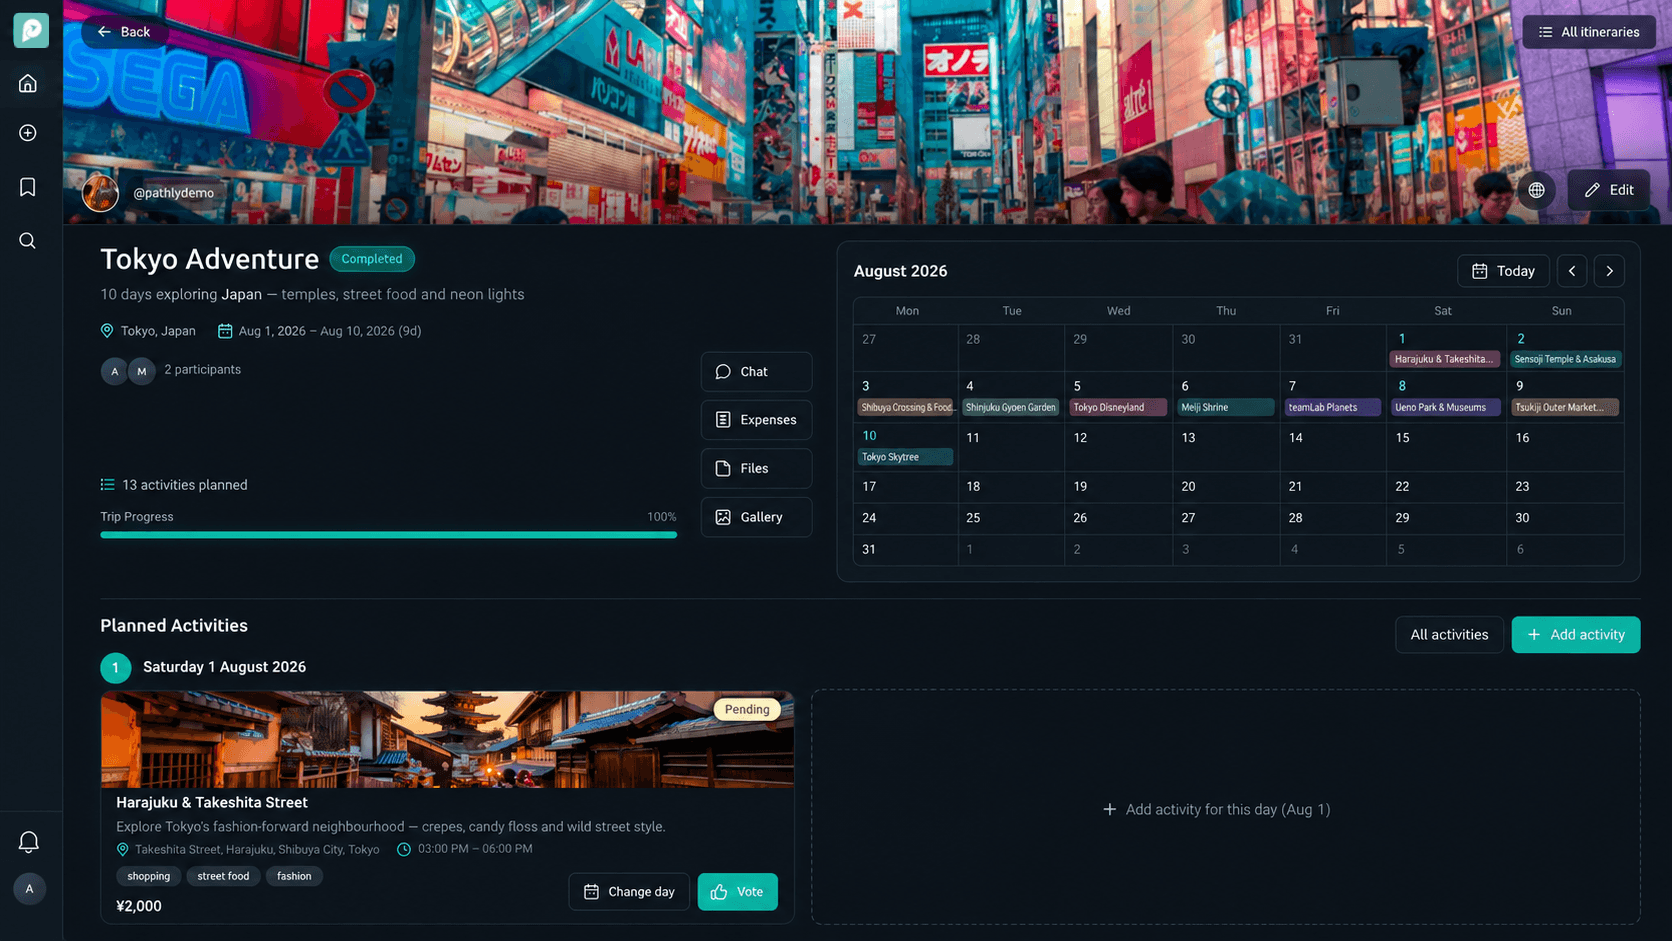The height and width of the screenshot is (941, 1672).
Task: Click the @pathlydemo profile avatar
Action: click(100, 193)
